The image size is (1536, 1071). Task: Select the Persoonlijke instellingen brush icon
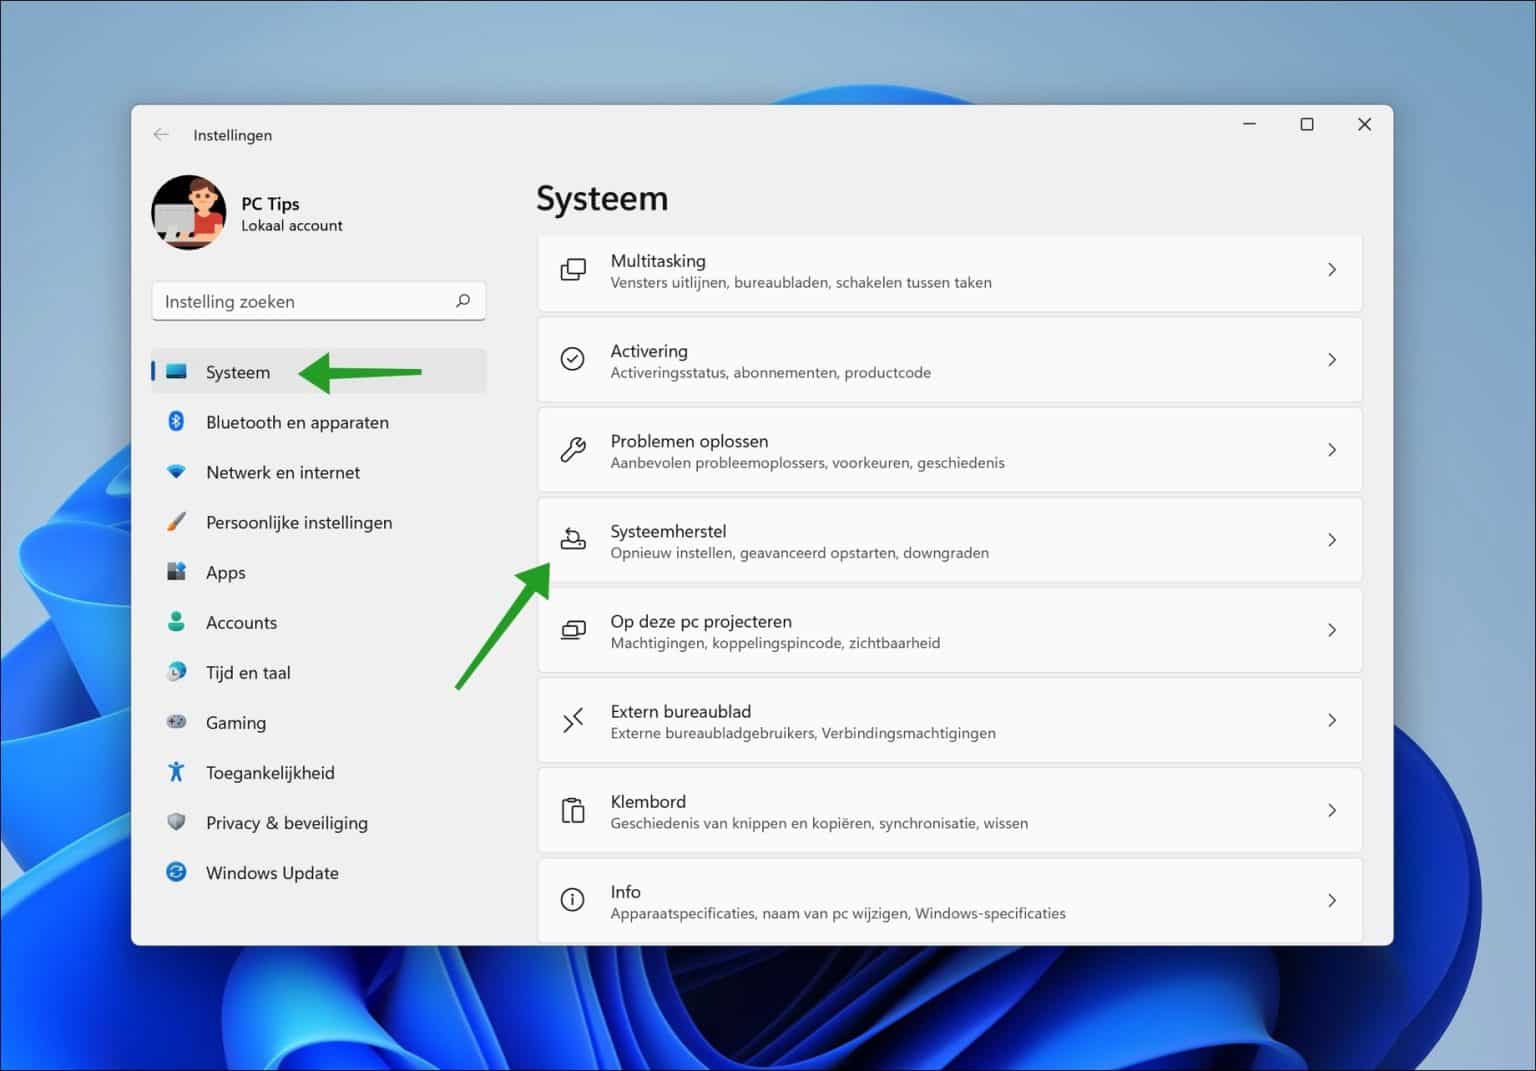176,522
